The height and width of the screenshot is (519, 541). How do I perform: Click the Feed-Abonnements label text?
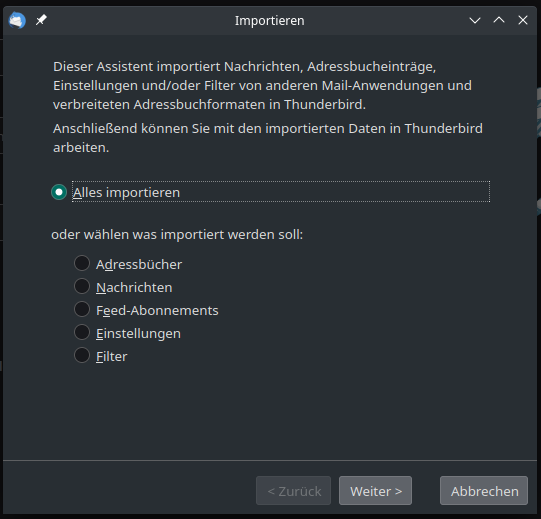[x=157, y=311]
